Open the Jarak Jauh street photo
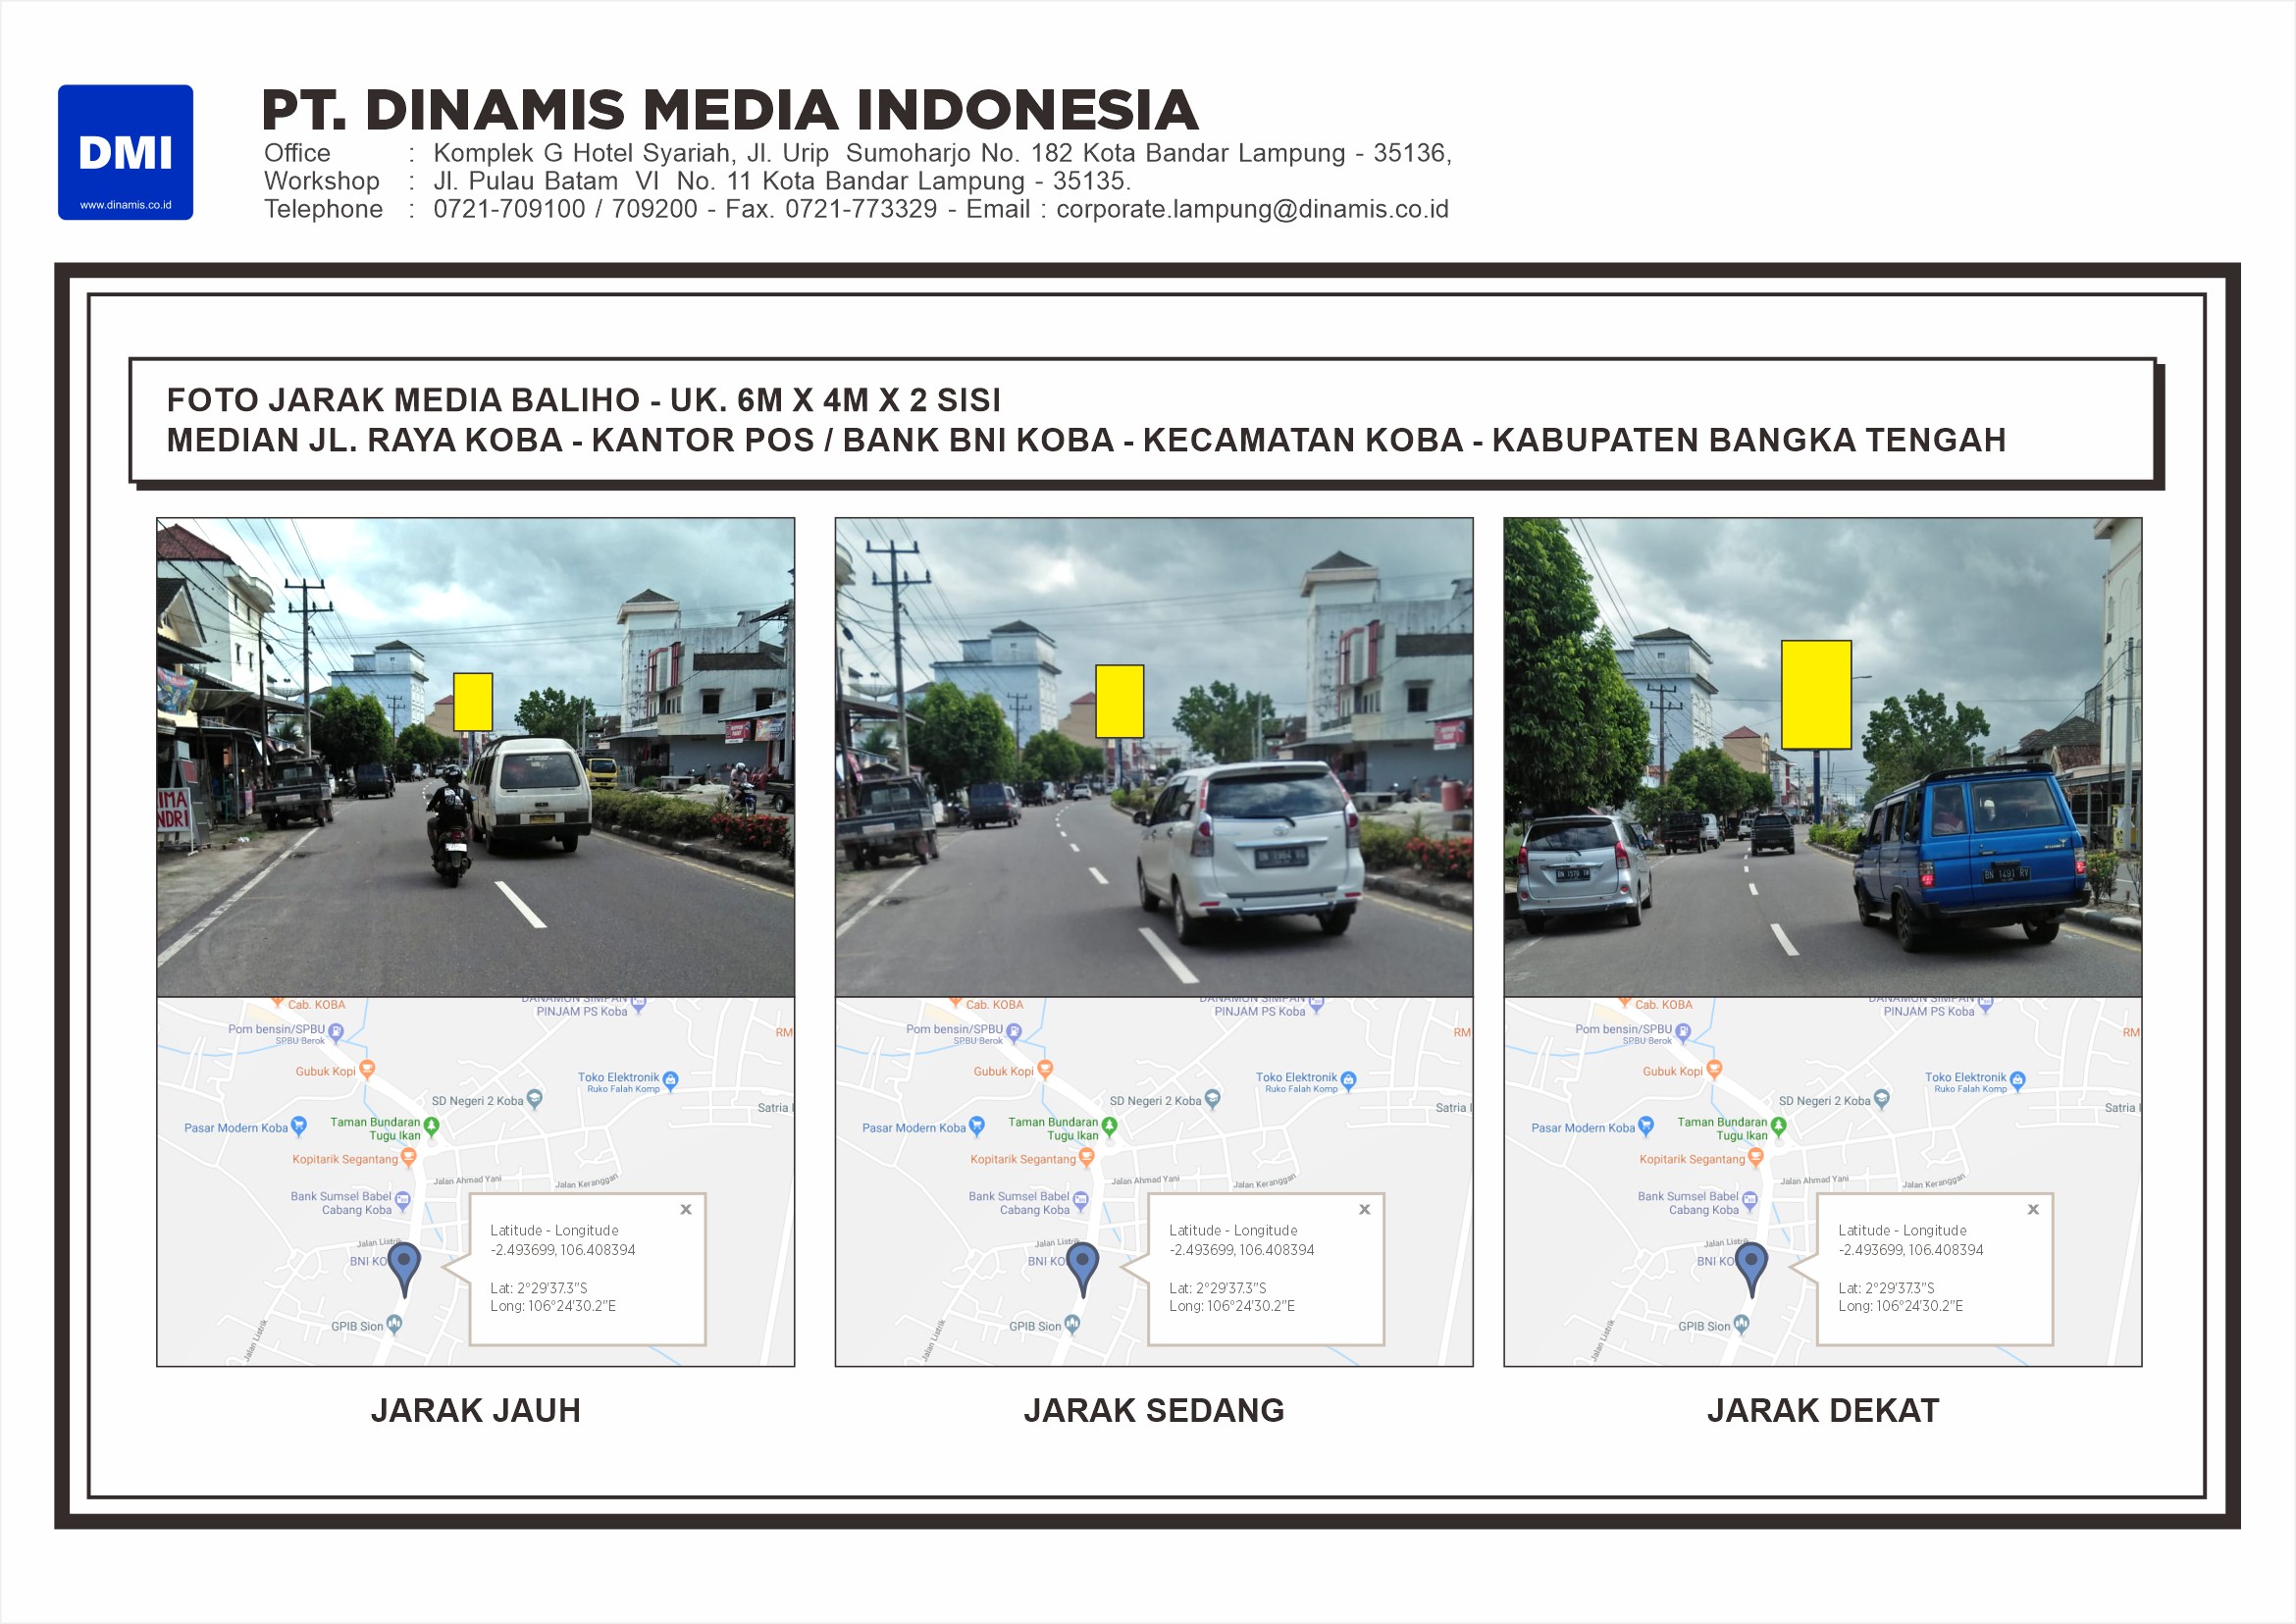The width and height of the screenshot is (2296, 1624). point(475,757)
